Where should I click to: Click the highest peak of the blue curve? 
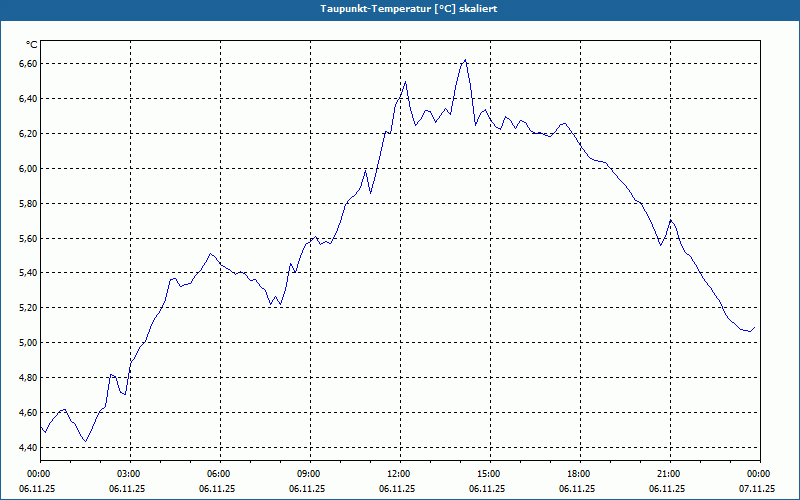click(x=465, y=60)
